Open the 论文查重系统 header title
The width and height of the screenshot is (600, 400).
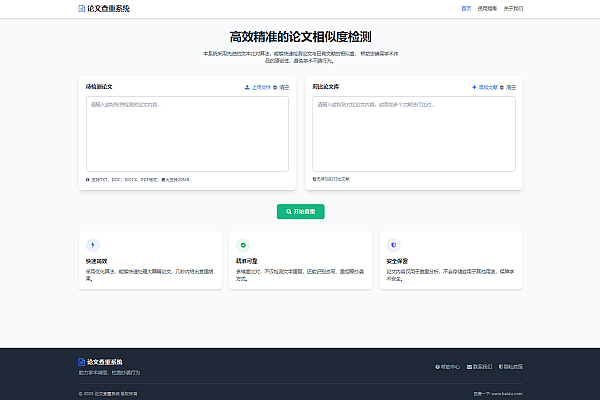(x=108, y=8)
